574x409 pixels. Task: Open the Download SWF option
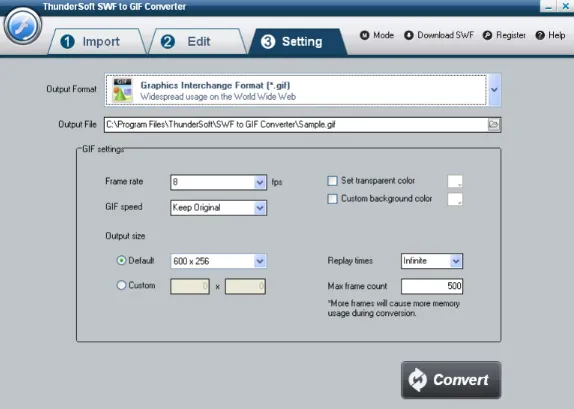tap(439, 35)
